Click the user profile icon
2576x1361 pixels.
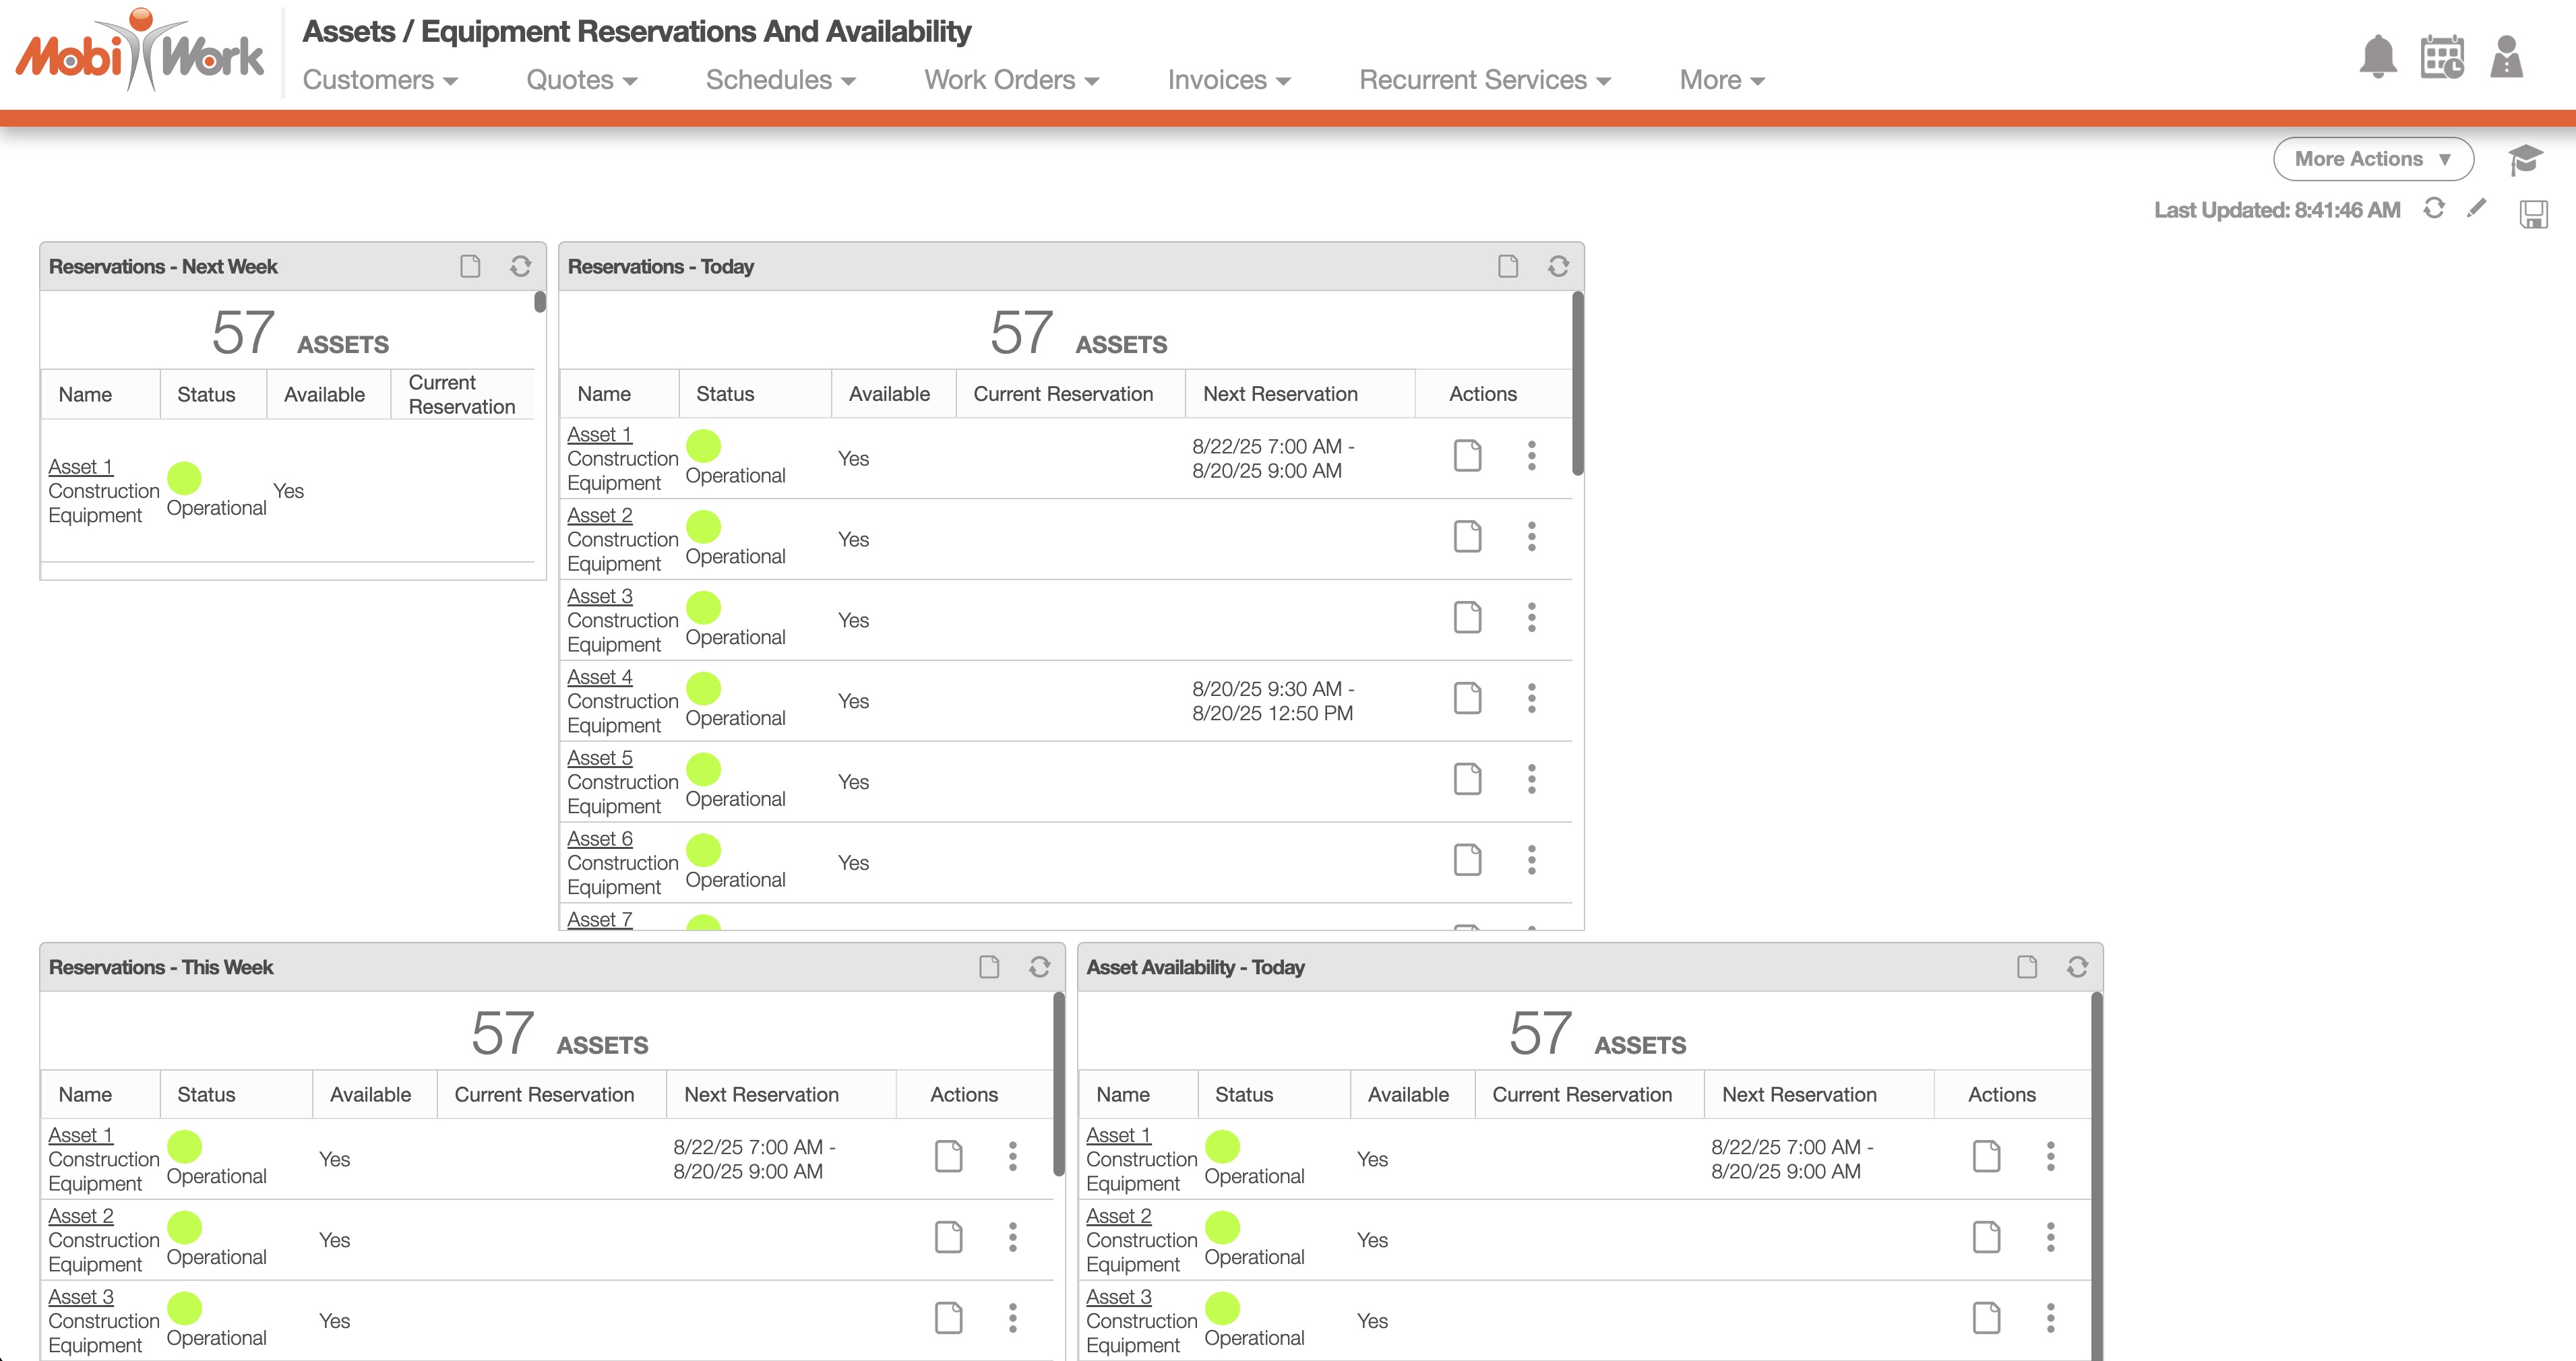2506,57
